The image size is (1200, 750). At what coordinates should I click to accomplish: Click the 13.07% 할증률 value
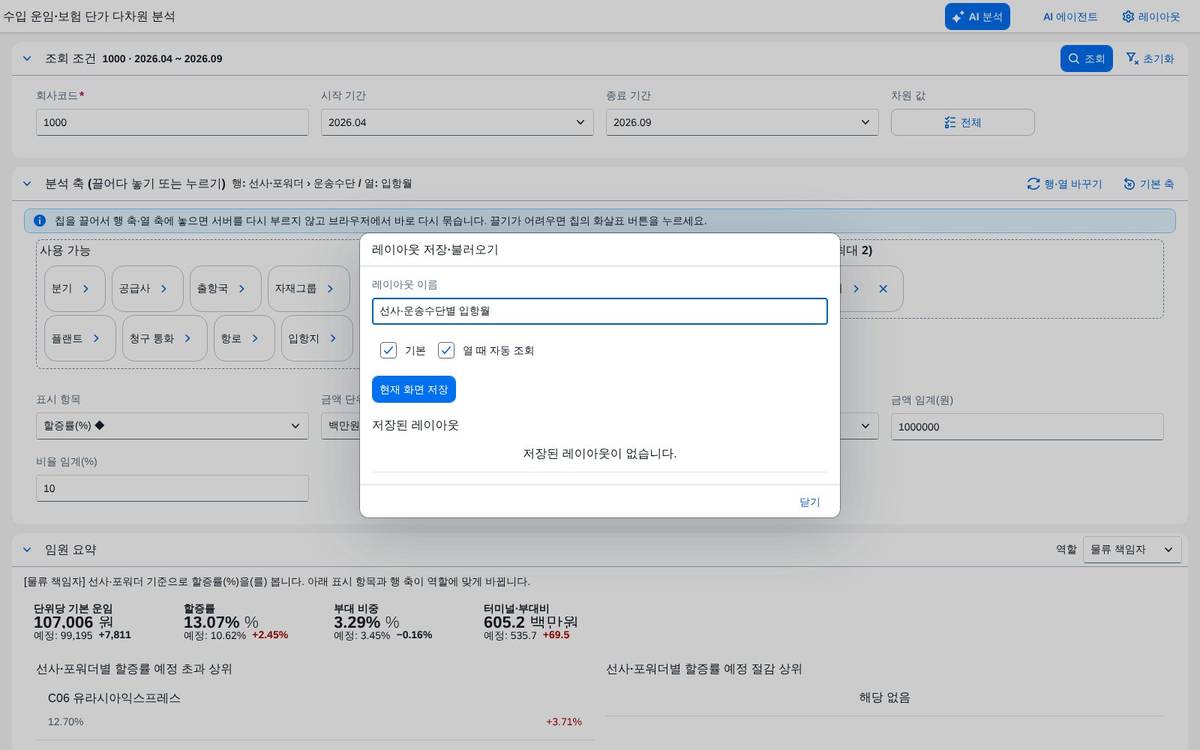tap(221, 622)
